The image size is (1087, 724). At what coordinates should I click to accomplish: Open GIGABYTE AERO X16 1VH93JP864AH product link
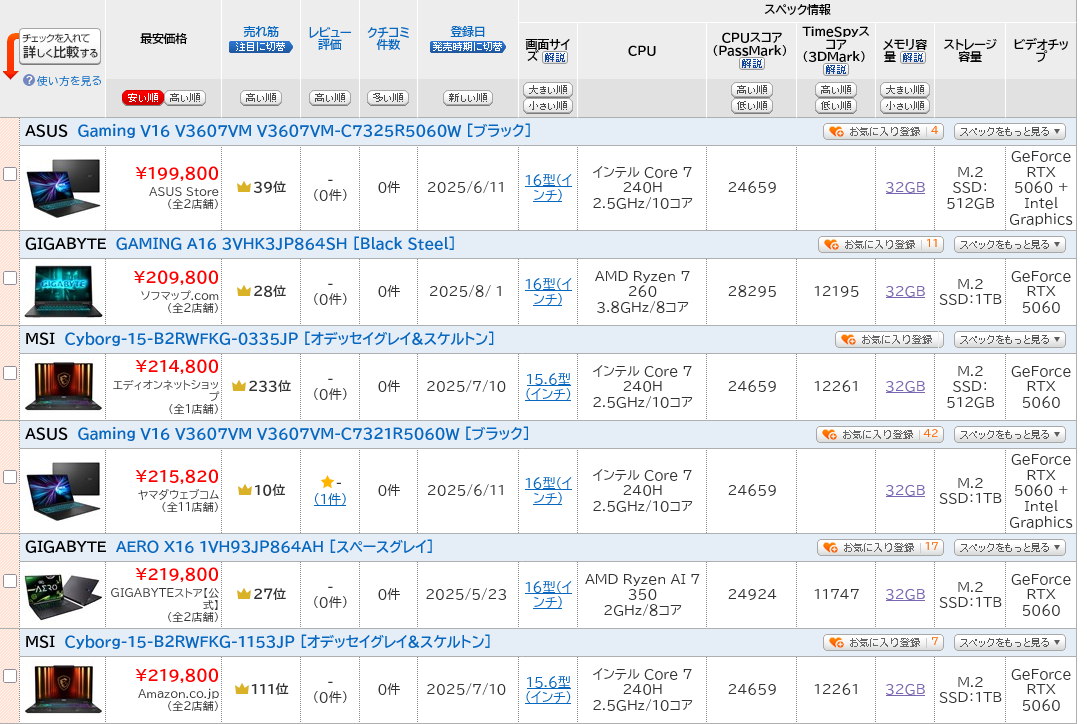(x=274, y=547)
